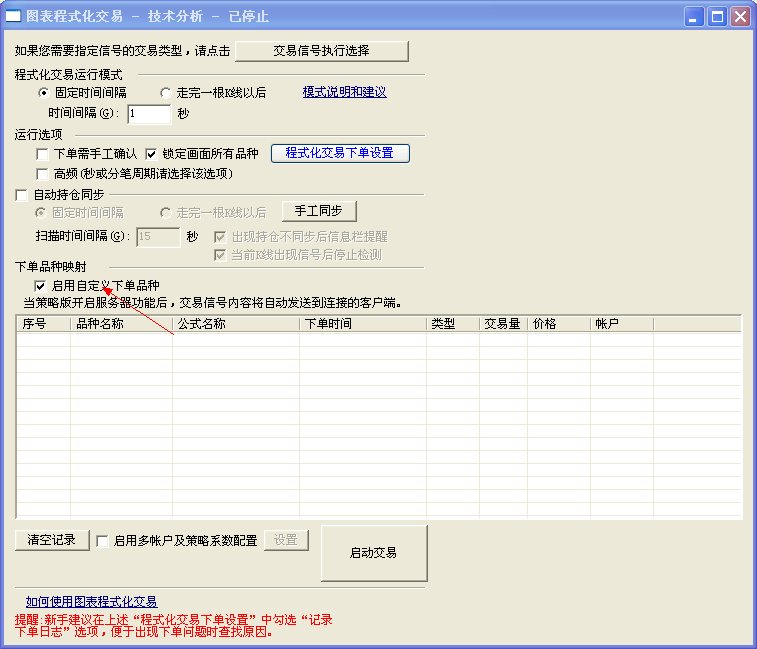
Task: Sort by 公式名称 column header
Action: click(x=236, y=324)
